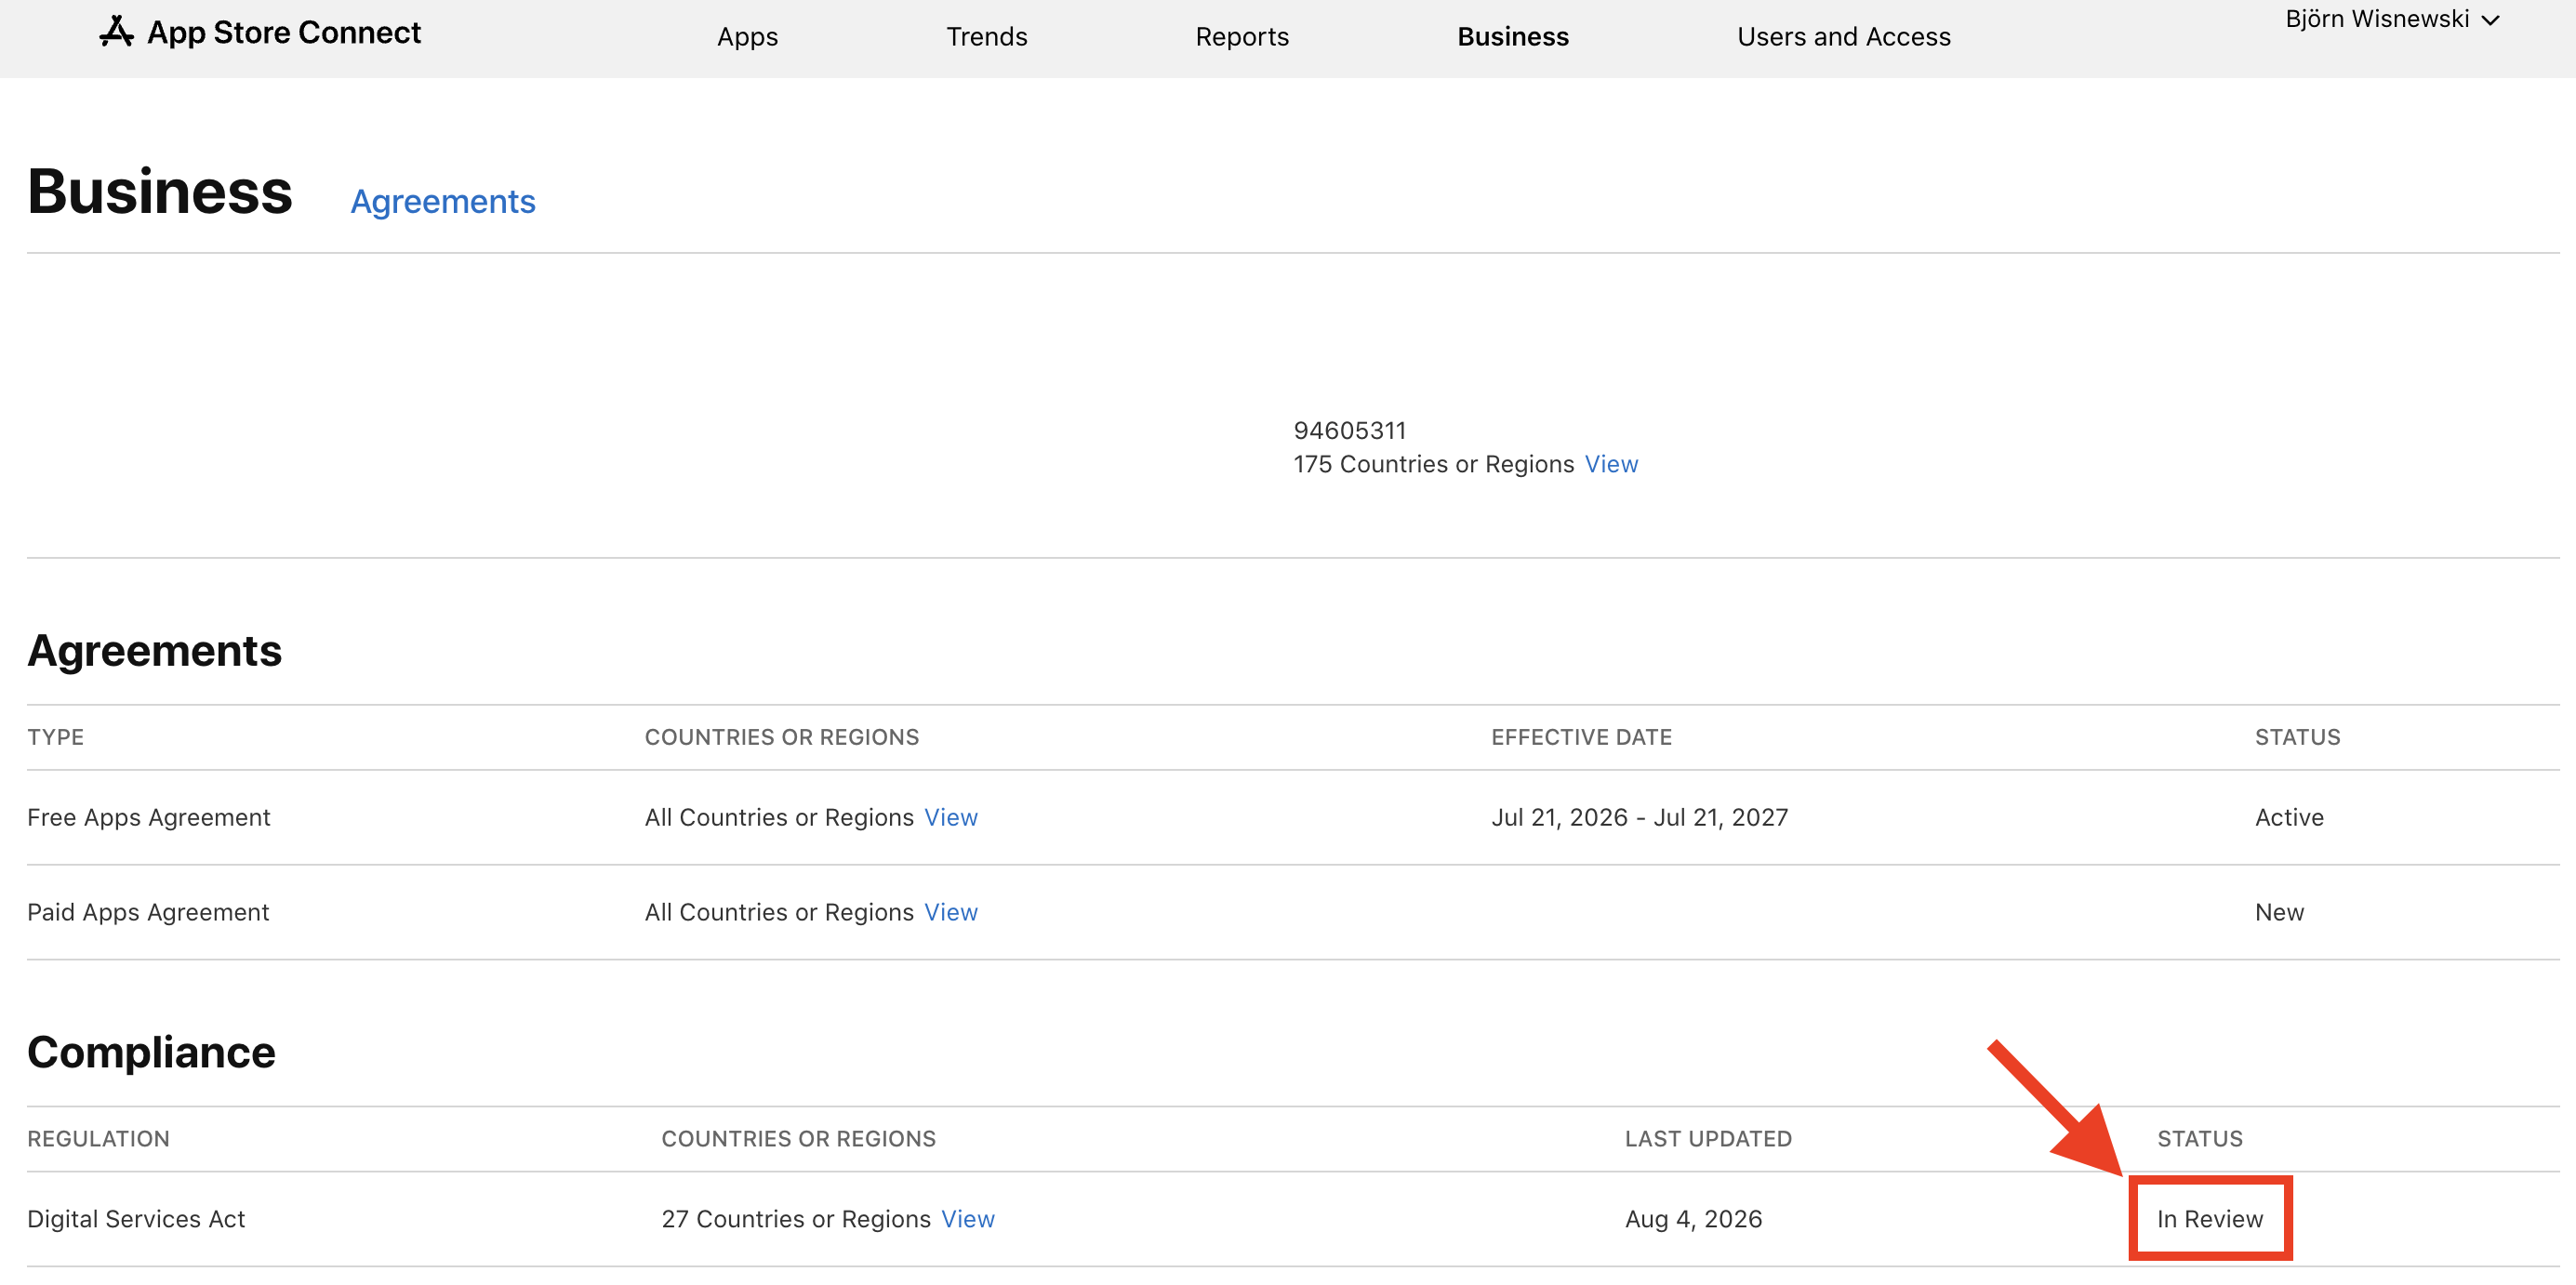Select the effective date Jul 21, 2026 - Jul 21, 2027
The image size is (2576, 1285).
pos(1639,817)
